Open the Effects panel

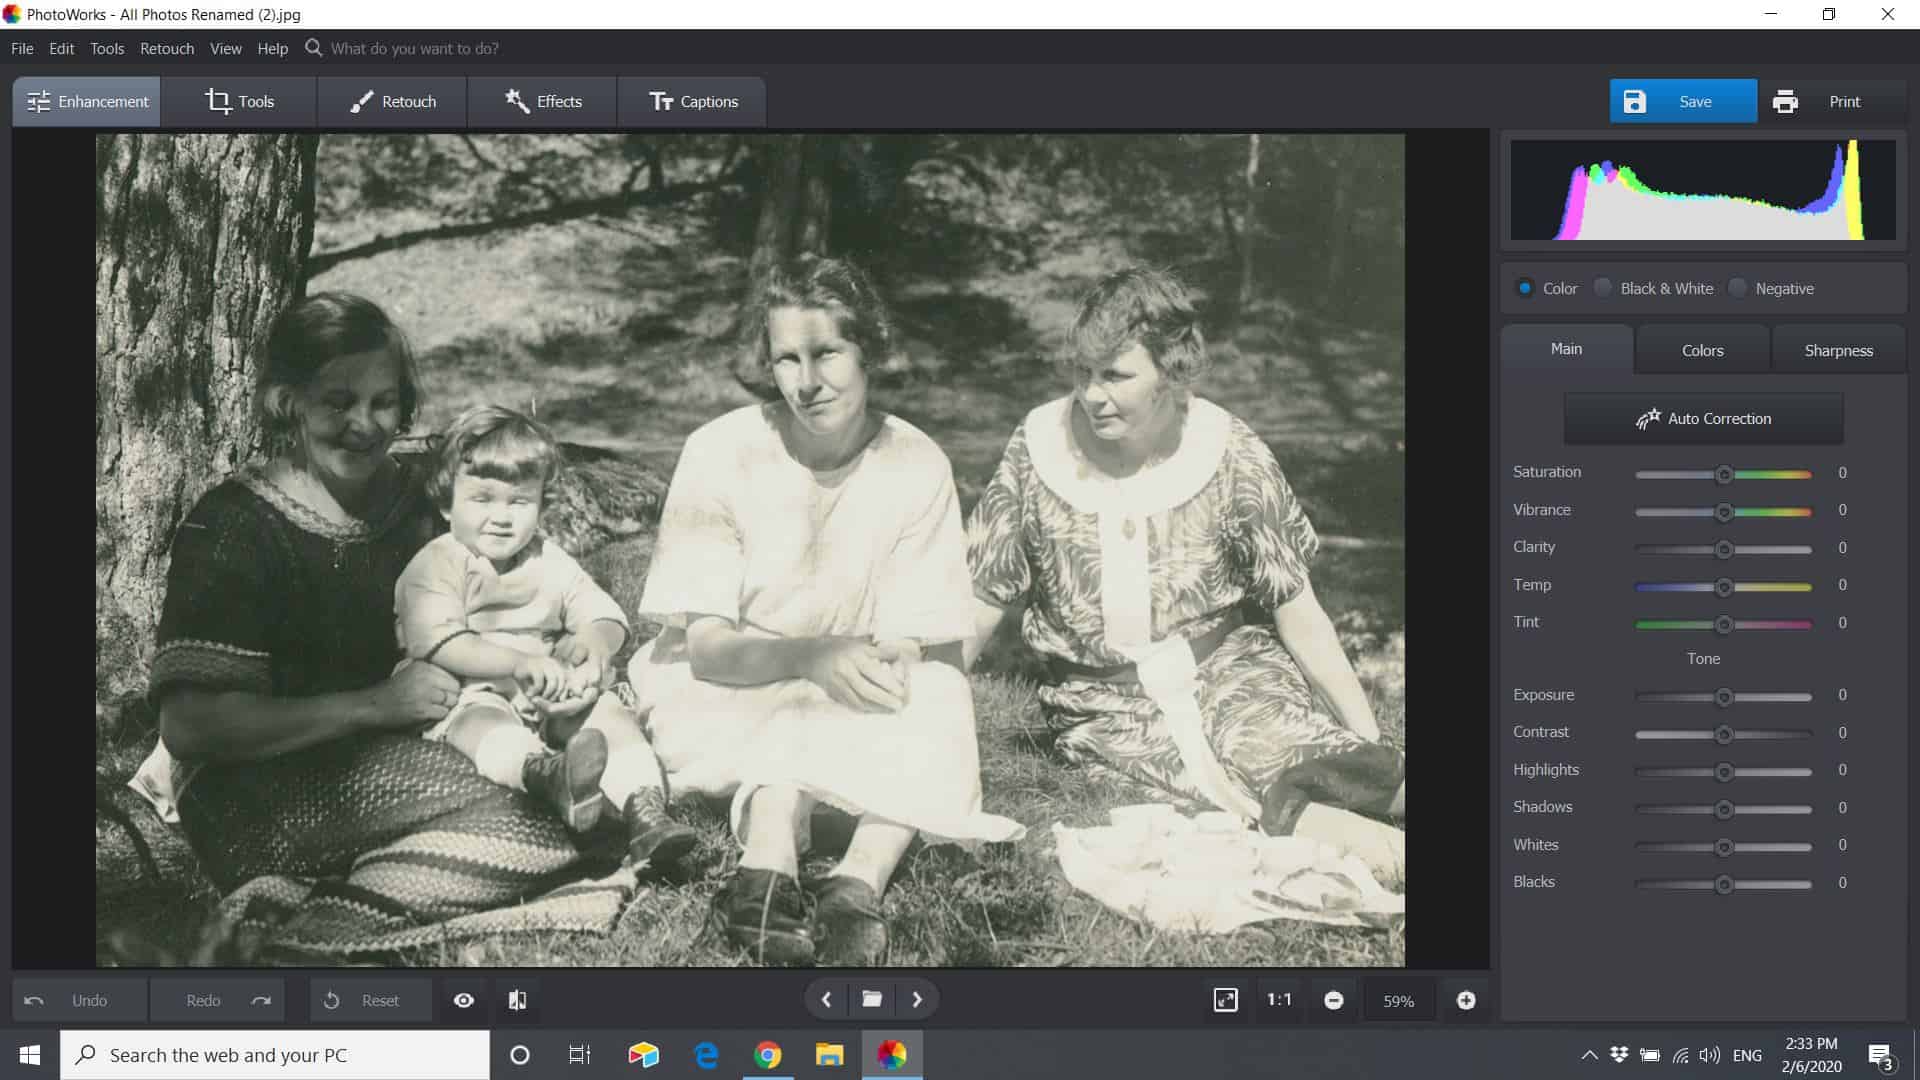[x=541, y=101]
